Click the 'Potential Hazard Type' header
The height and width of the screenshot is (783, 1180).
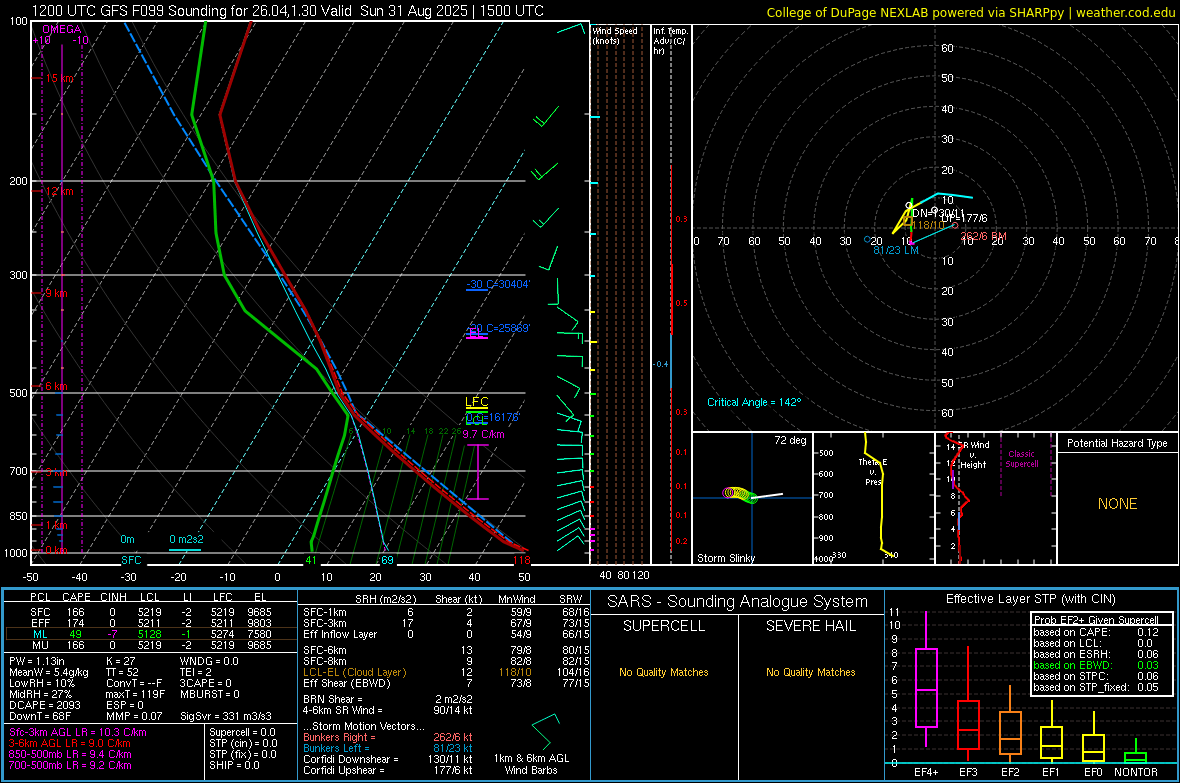[x=1117, y=443]
